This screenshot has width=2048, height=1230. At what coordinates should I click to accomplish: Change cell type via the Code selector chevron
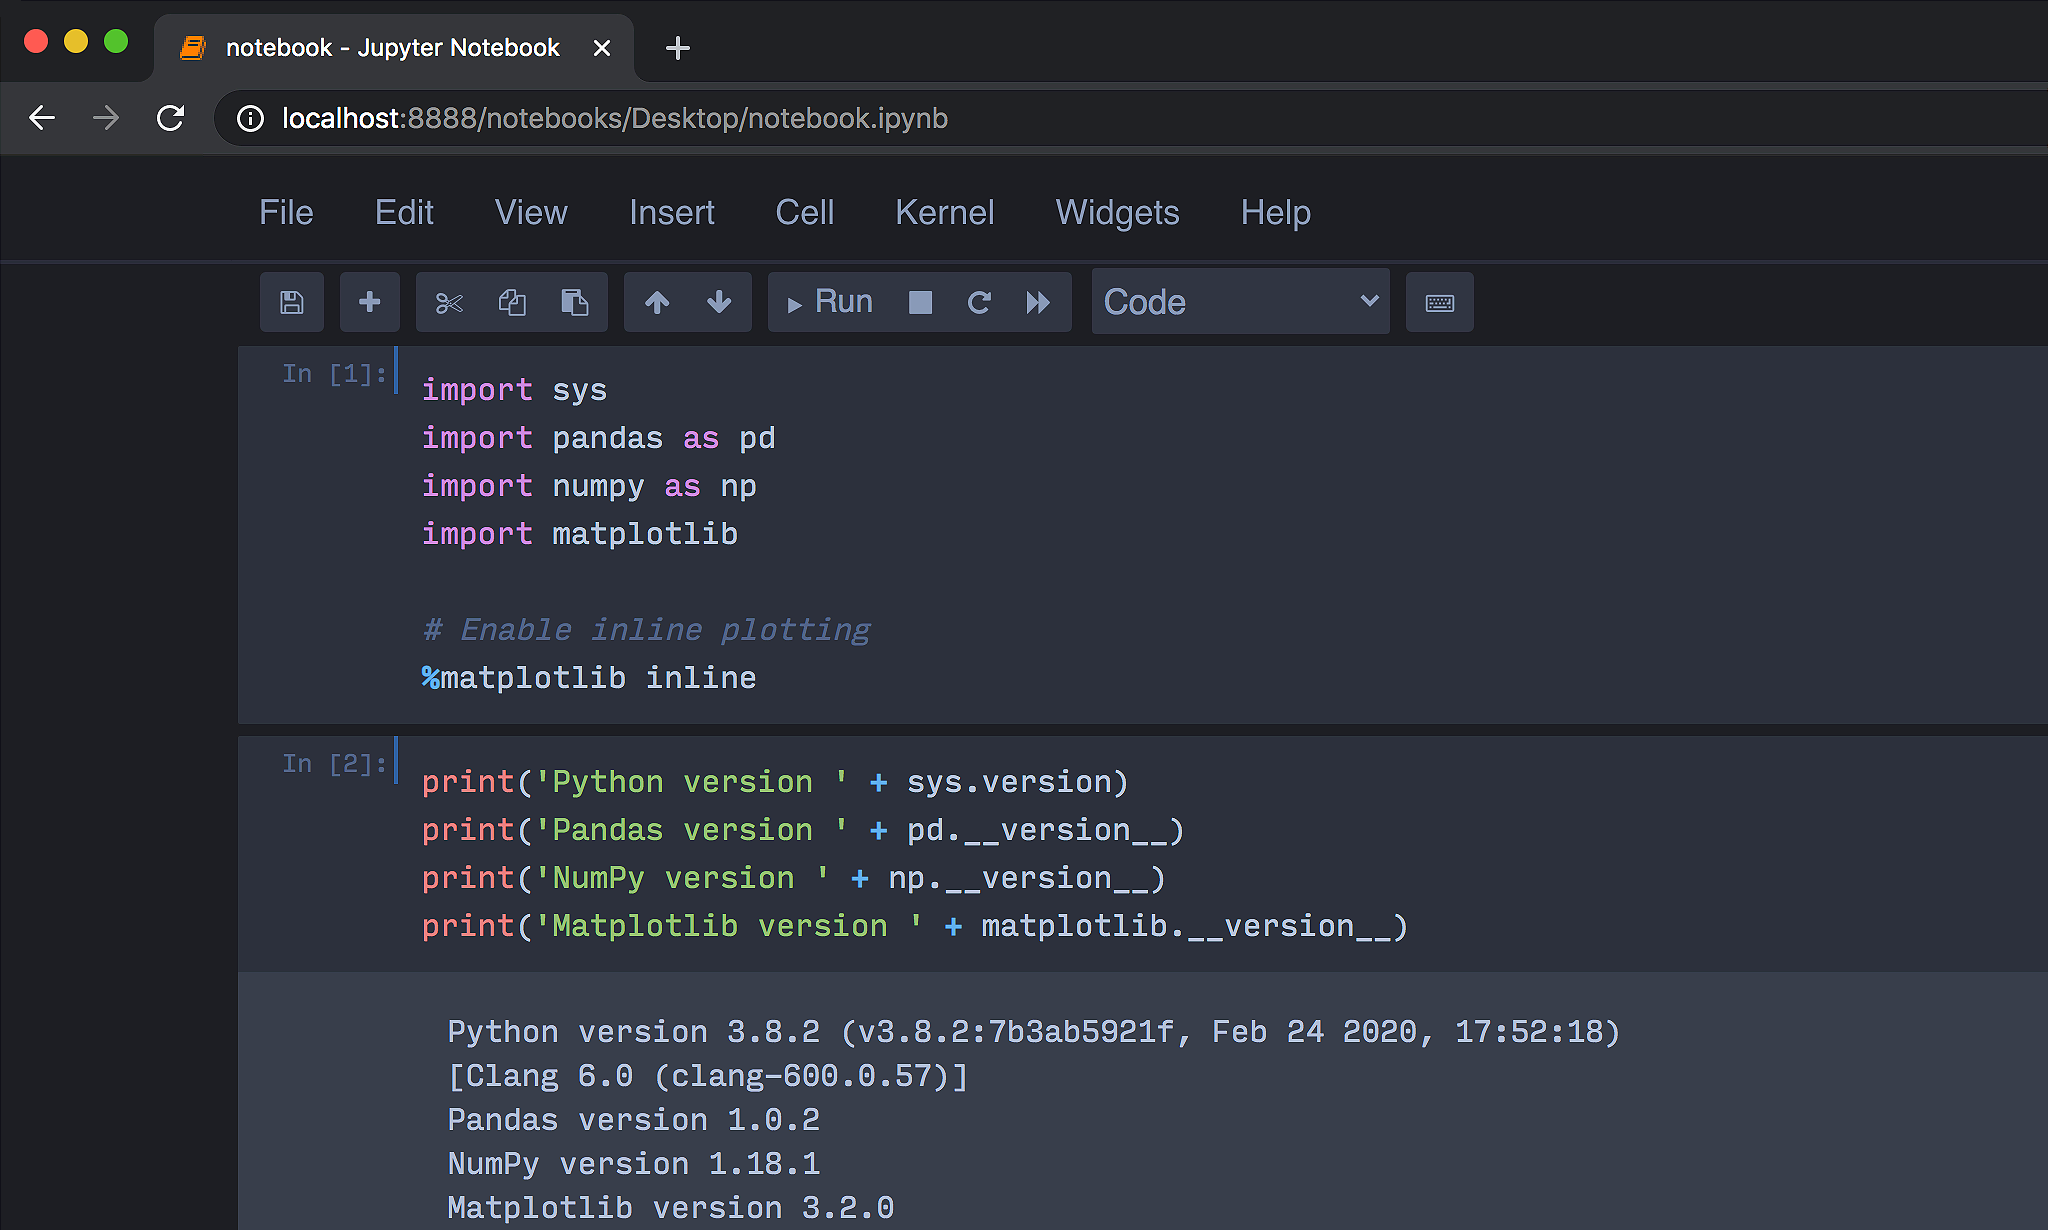(1368, 301)
